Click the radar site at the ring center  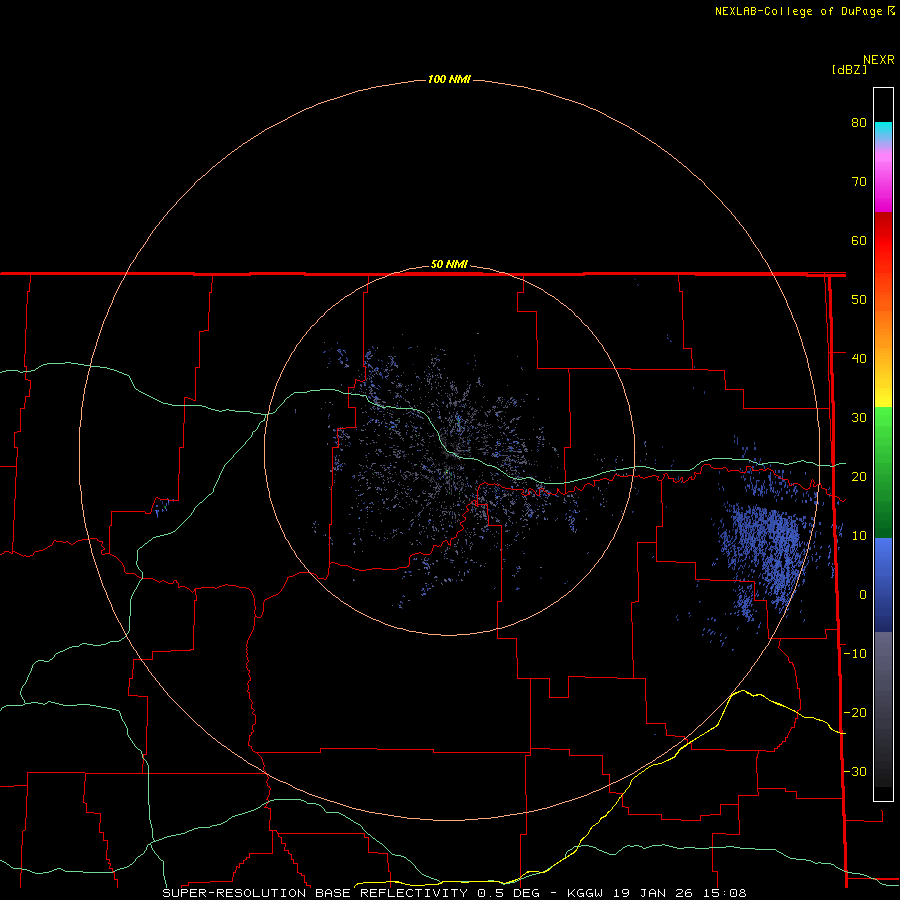[x=449, y=451]
